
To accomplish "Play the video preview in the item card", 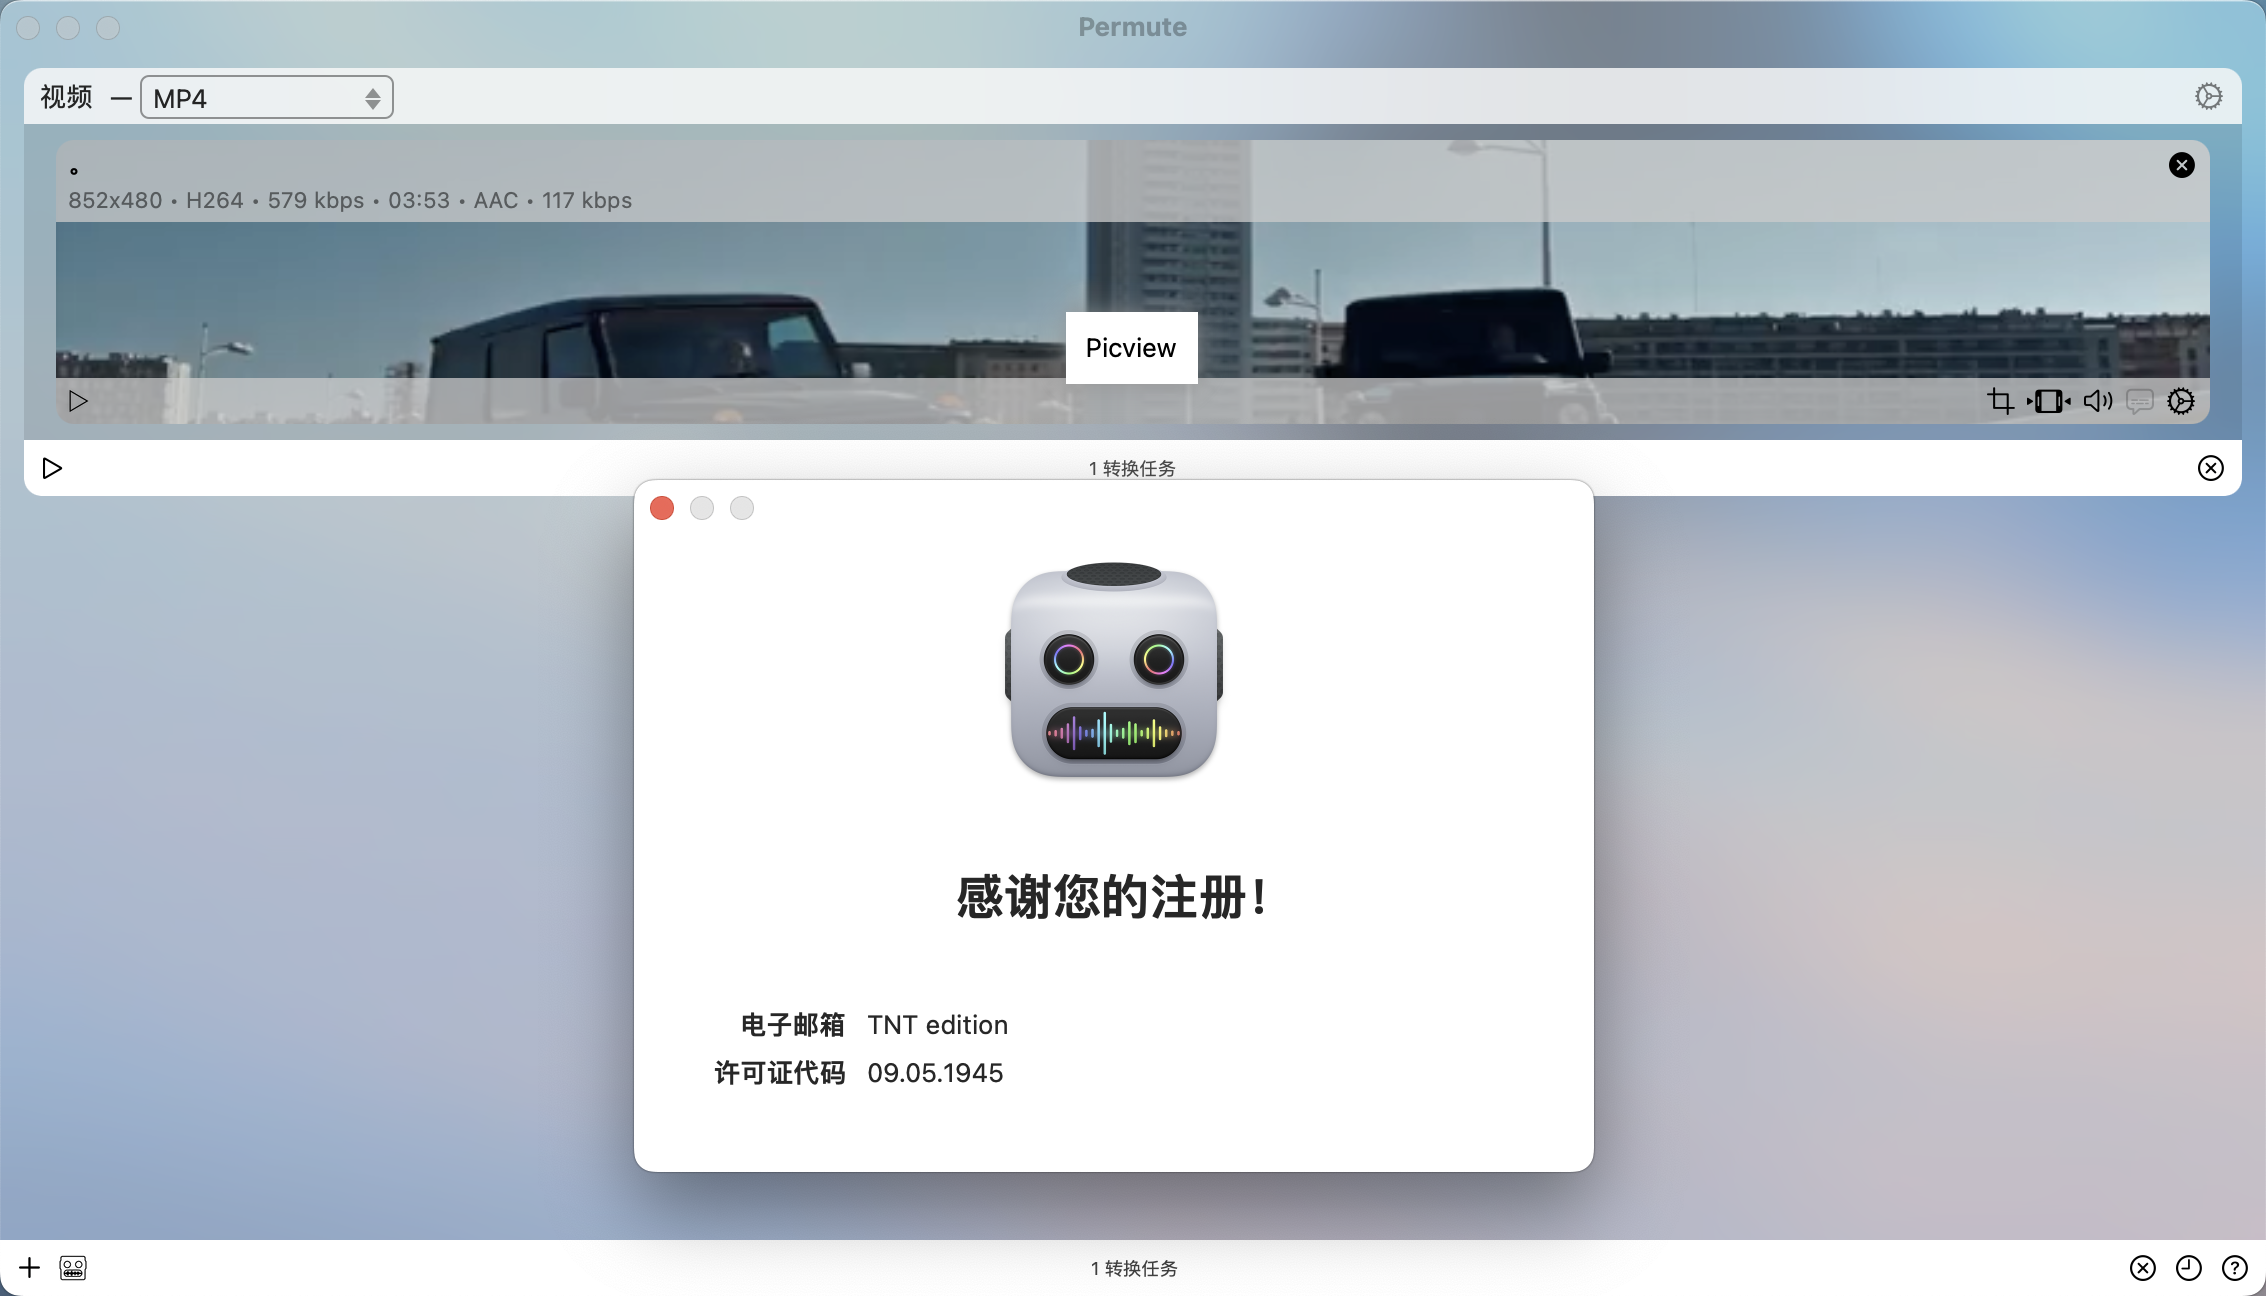I will (78, 401).
